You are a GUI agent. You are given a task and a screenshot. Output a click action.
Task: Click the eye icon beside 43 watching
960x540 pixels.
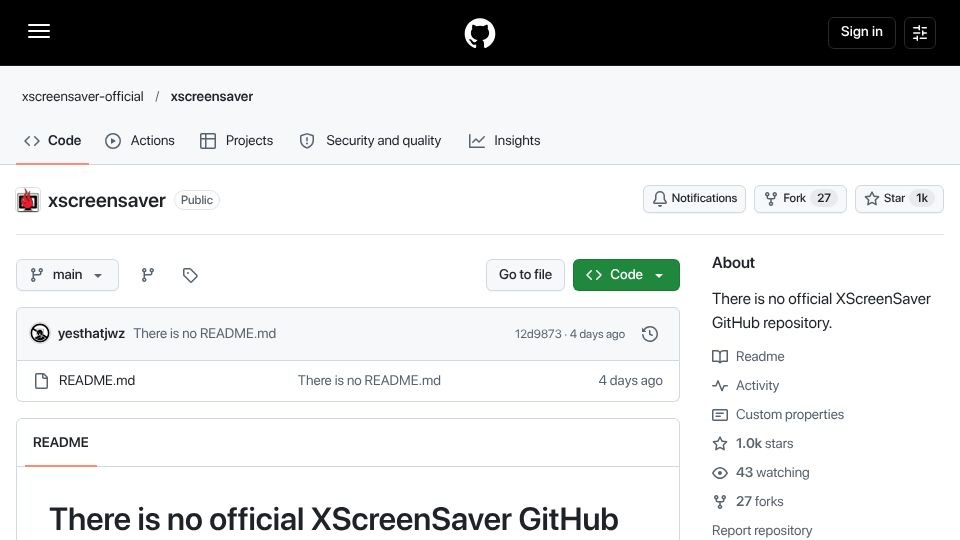[720, 473]
